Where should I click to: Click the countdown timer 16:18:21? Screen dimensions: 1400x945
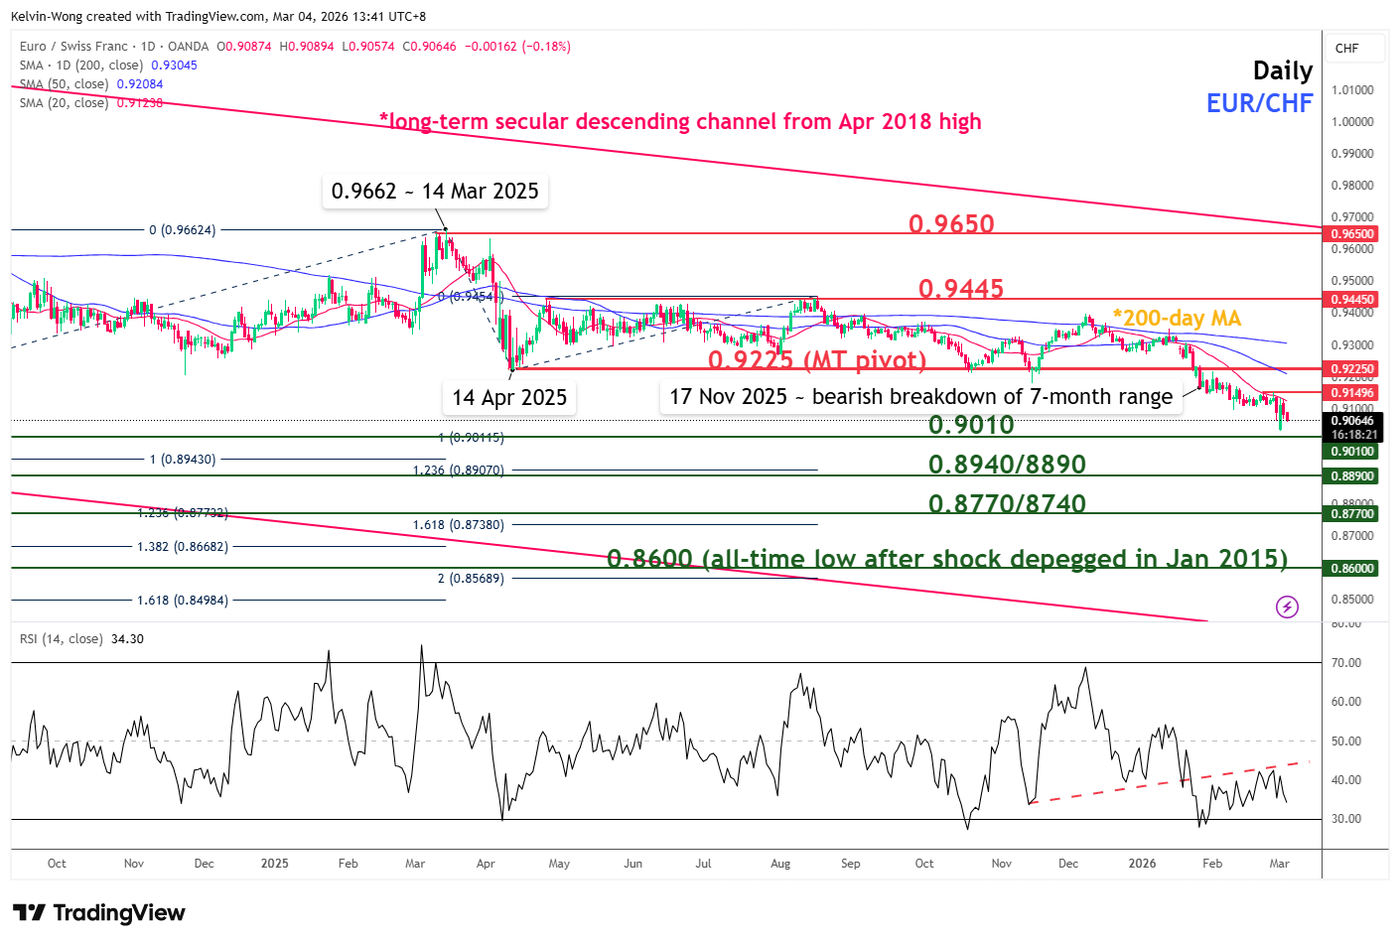[x=1355, y=434]
